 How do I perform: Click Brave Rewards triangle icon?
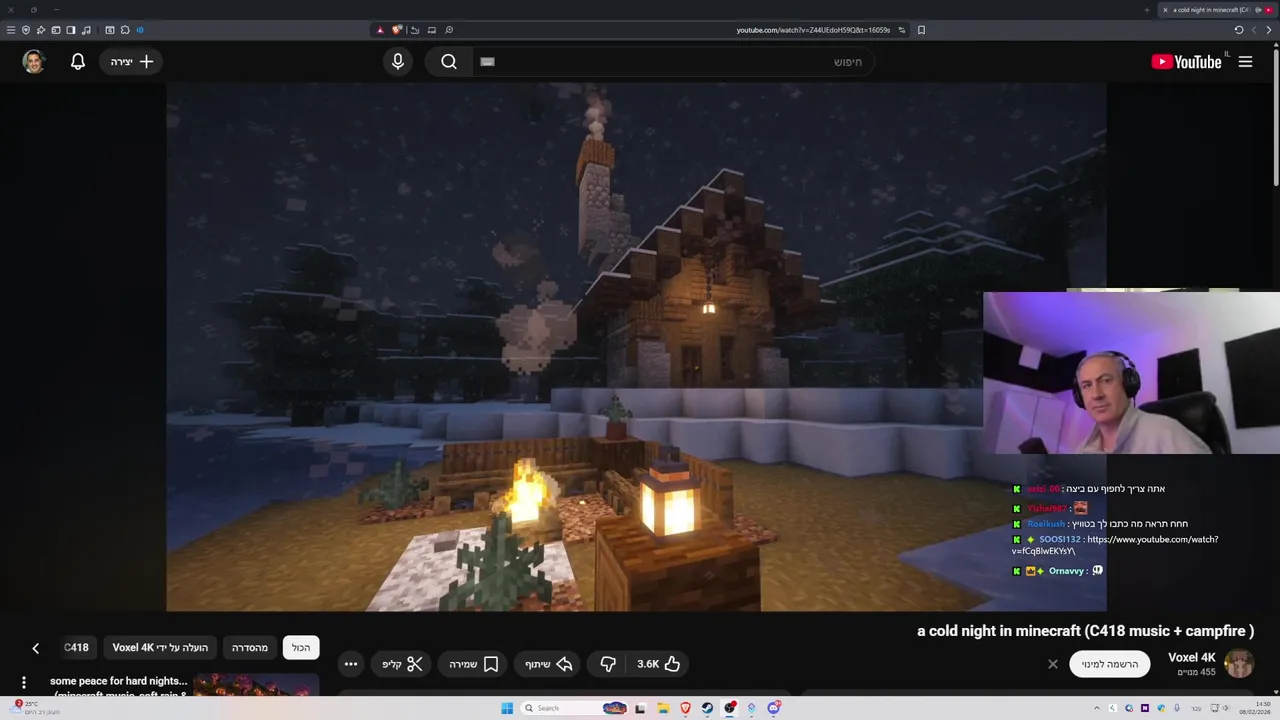tap(380, 30)
